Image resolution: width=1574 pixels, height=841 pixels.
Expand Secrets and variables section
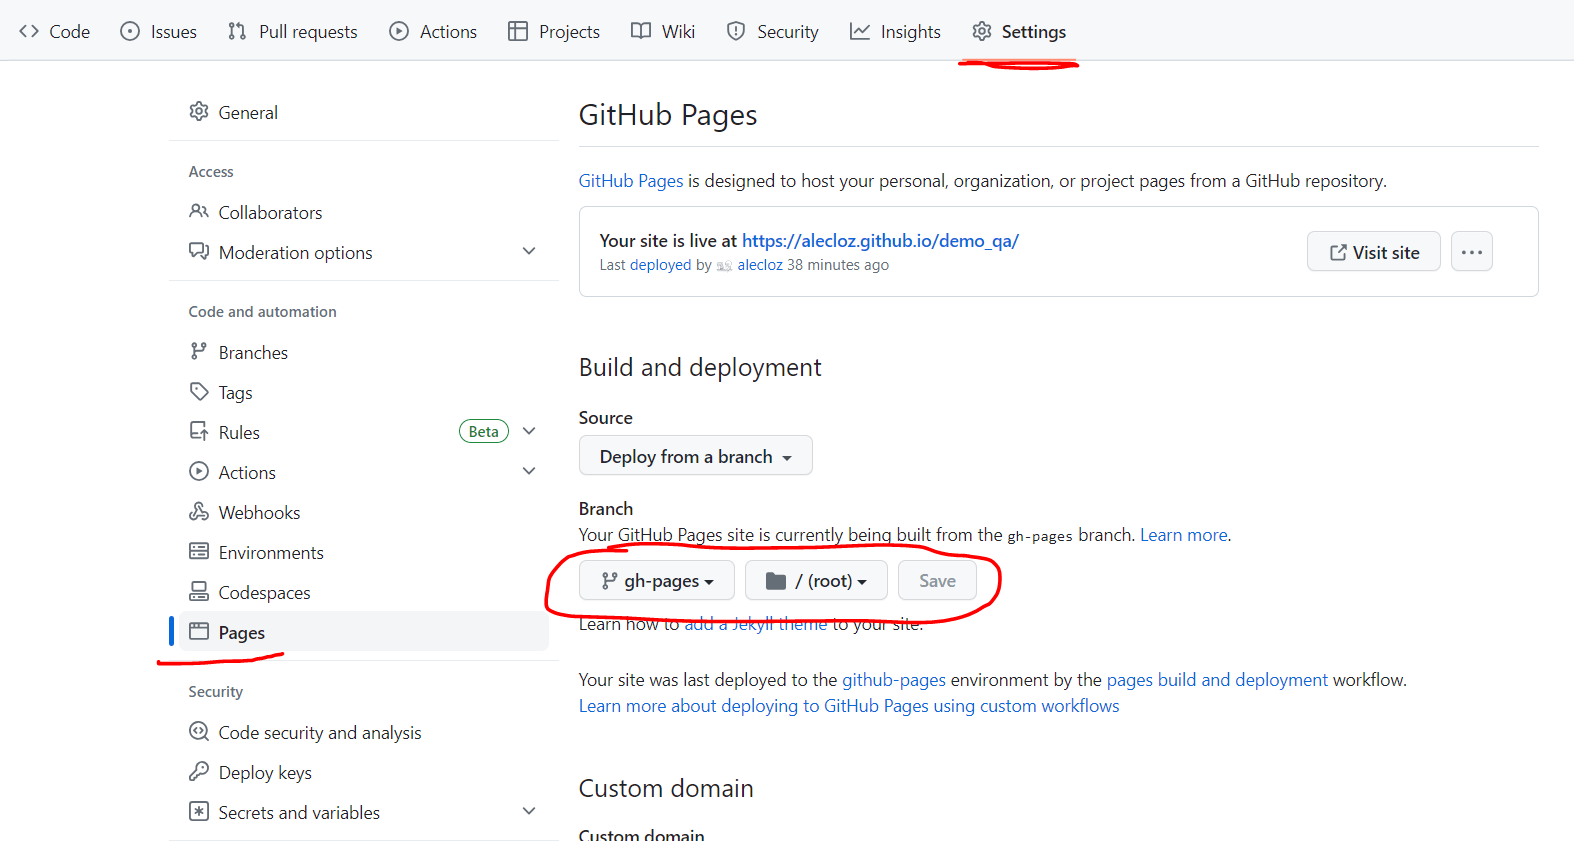click(529, 811)
